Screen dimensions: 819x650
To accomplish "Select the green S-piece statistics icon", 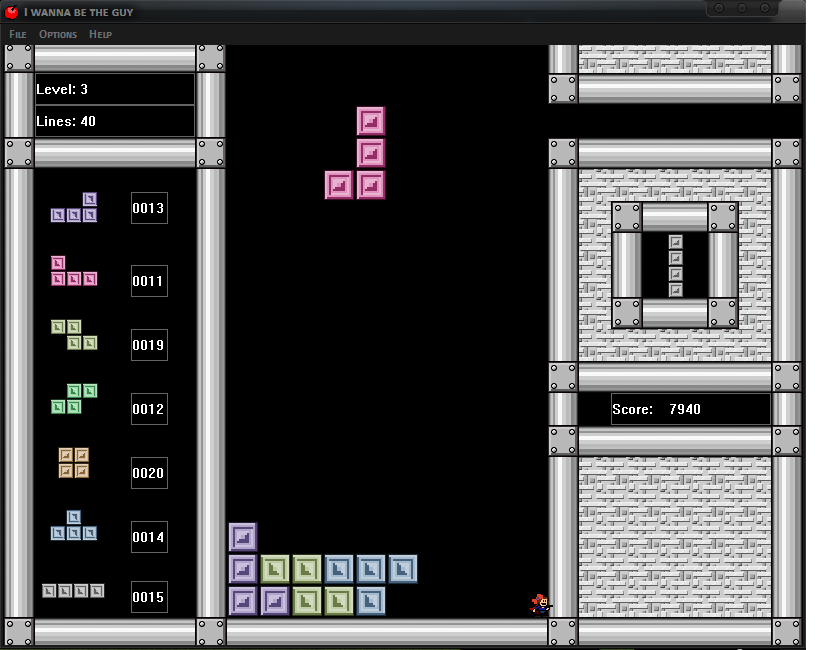I will click(74, 399).
